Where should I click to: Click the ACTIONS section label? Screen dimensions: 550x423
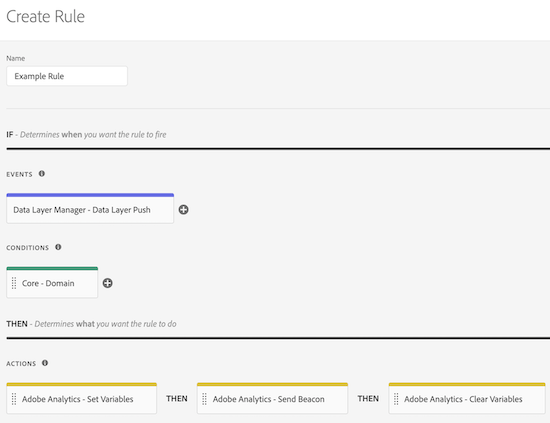[21, 364]
